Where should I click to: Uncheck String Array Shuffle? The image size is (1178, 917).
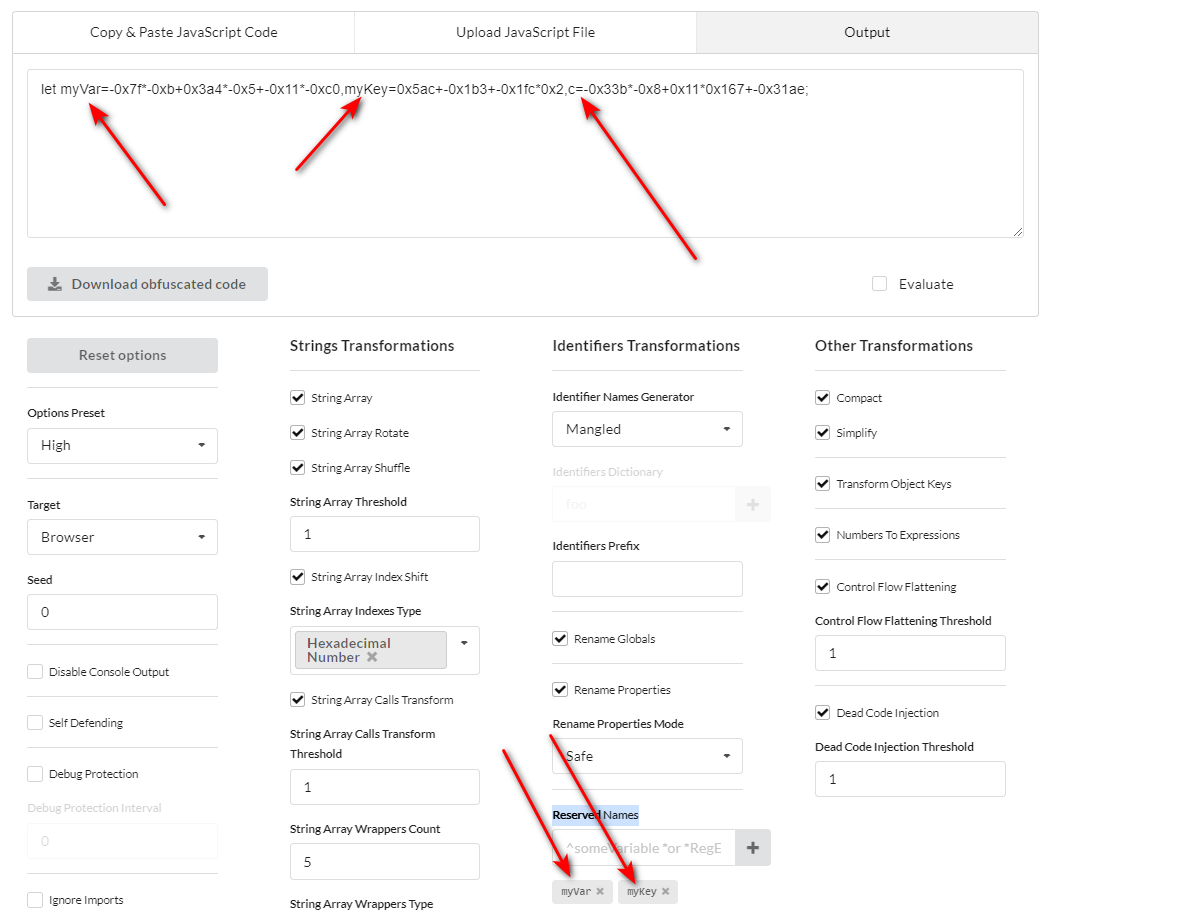pyautogui.click(x=297, y=467)
